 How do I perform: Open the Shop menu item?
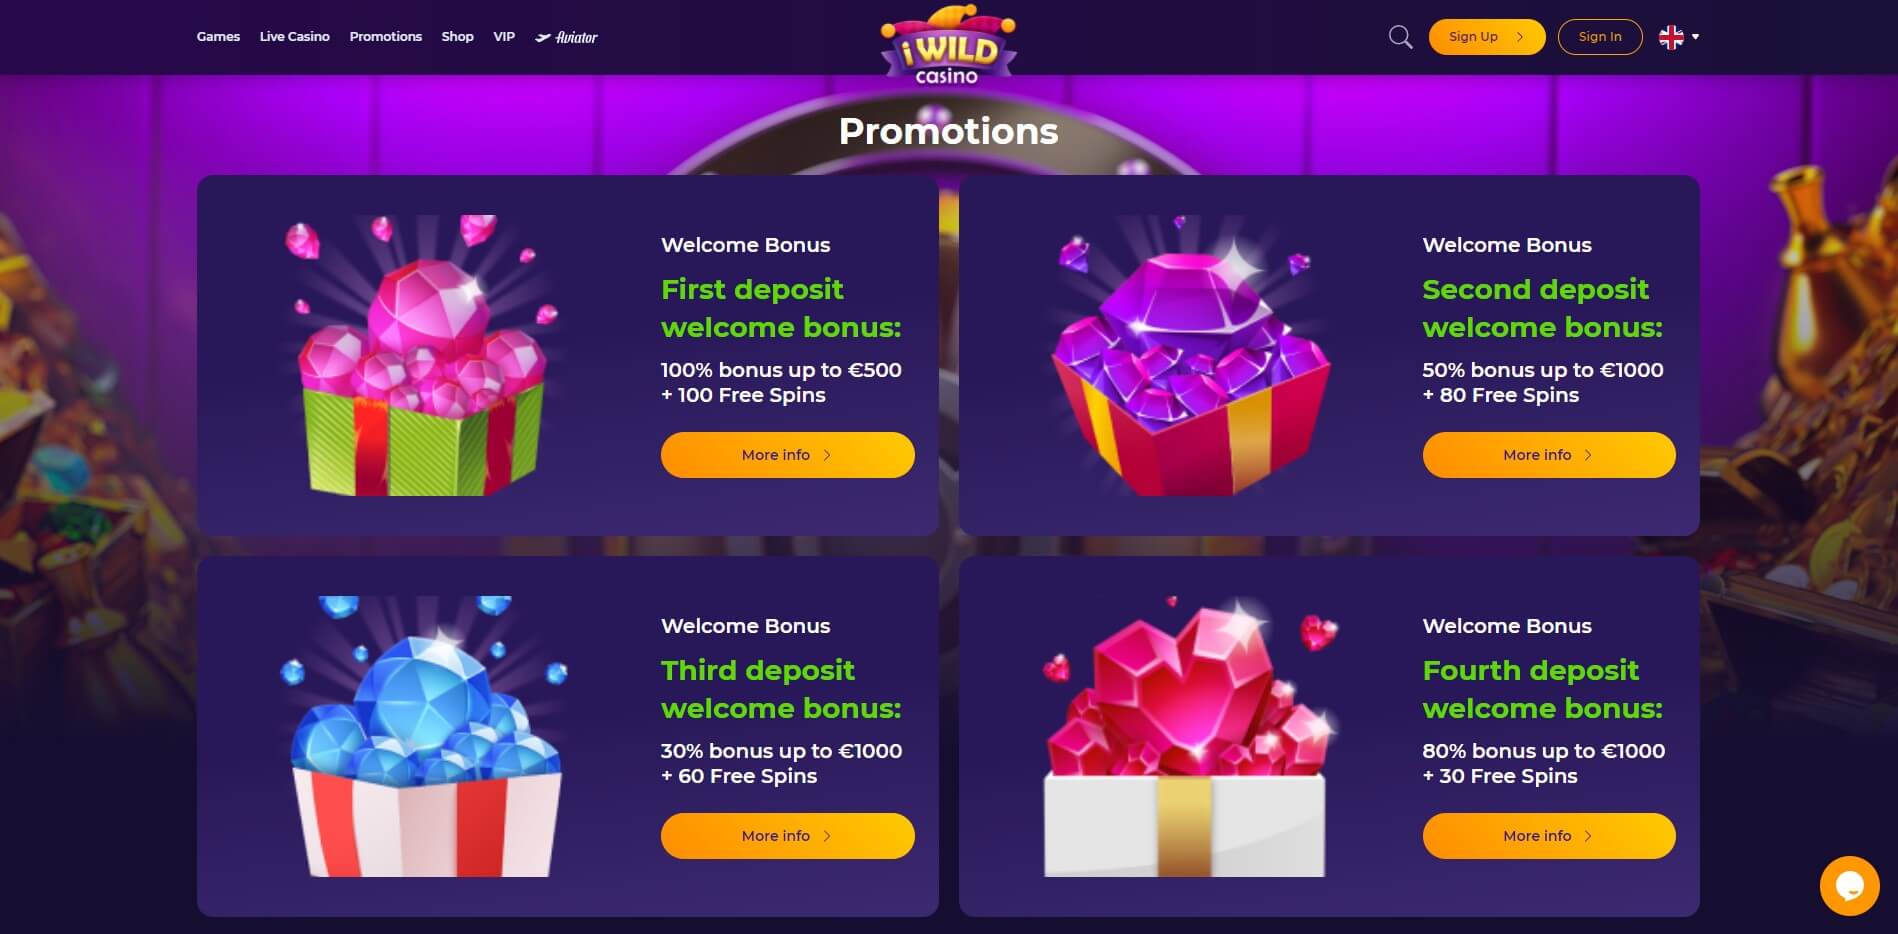point(457,37)
